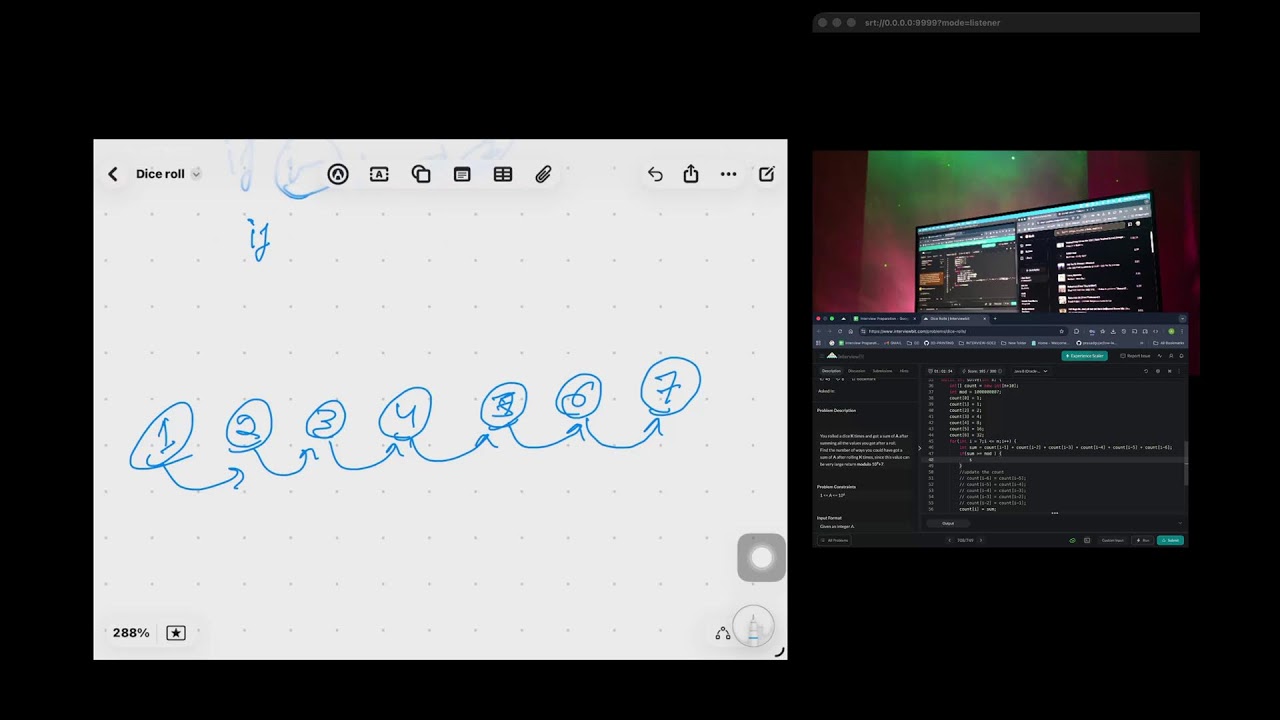Click the All Problems button

835,540
